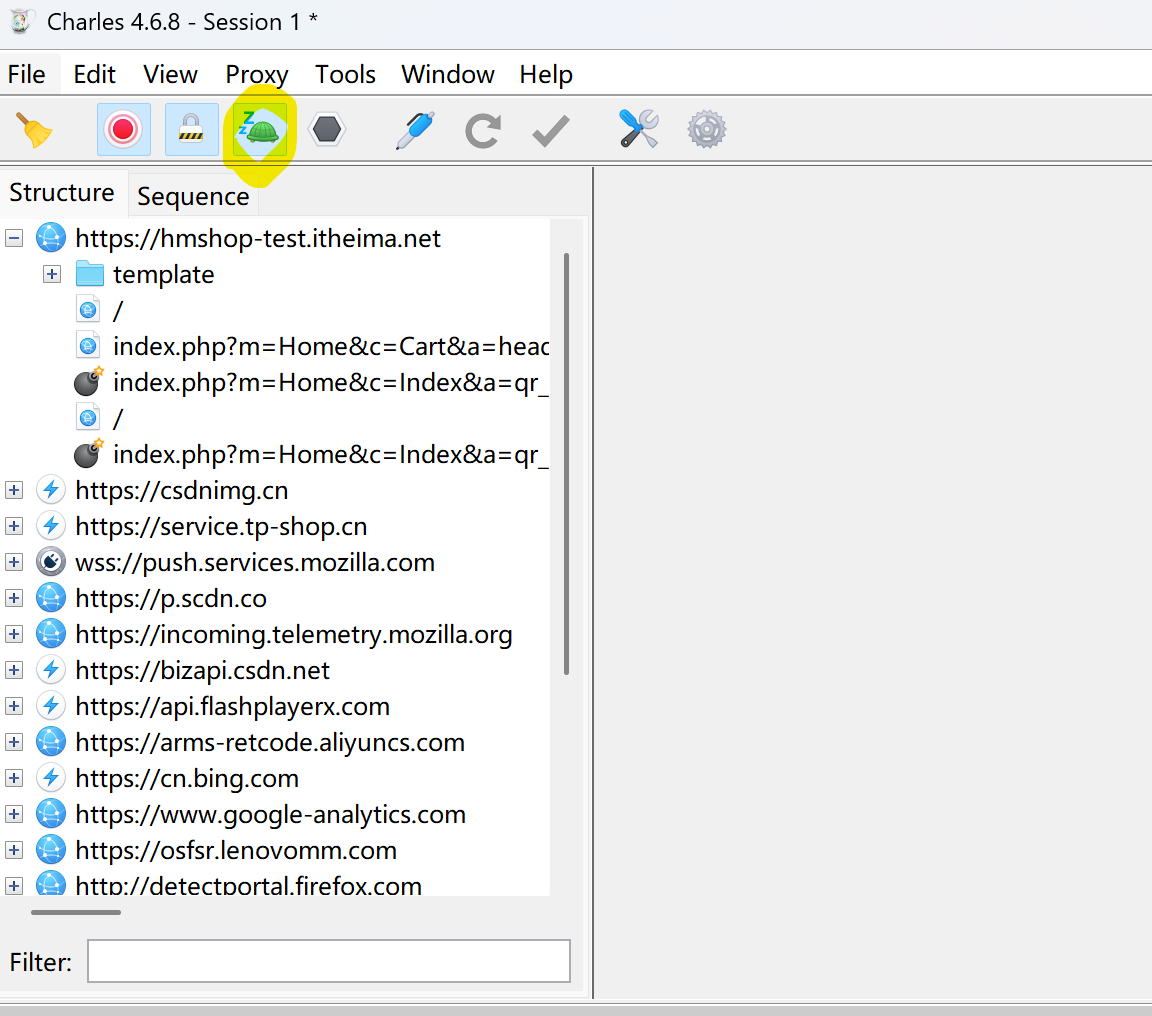Open Settings gear icon in toolbar

(707, 130)
